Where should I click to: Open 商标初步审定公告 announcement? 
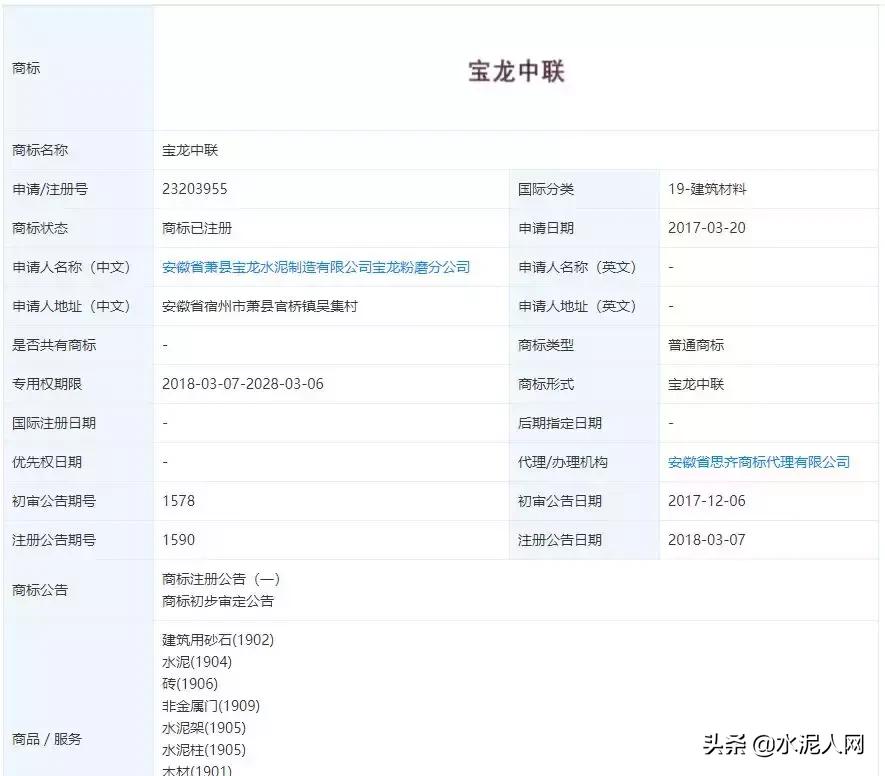pos(218,601)
